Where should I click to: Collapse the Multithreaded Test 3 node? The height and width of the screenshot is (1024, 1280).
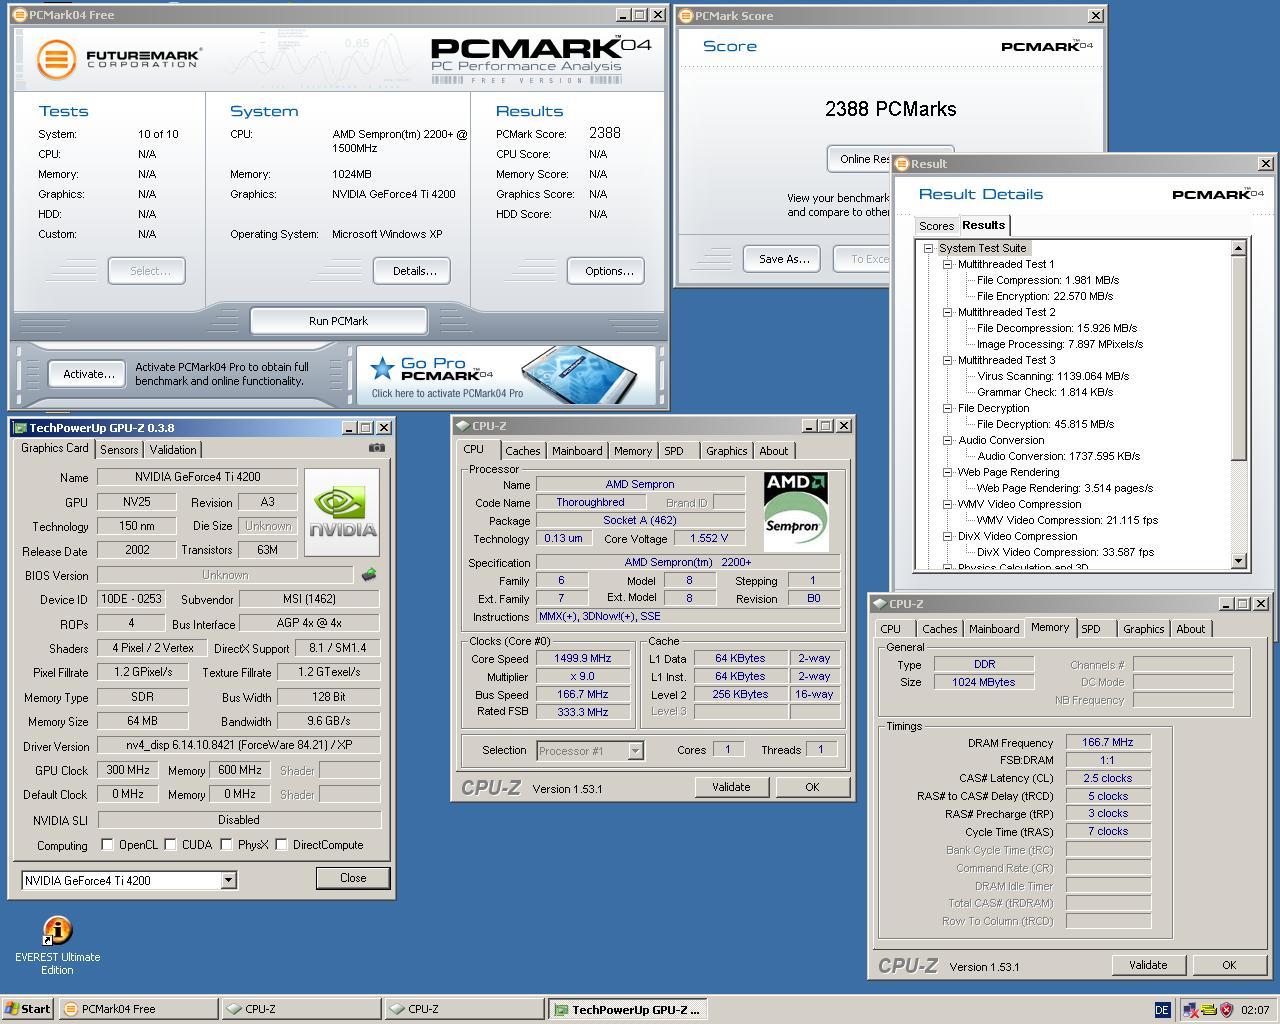click(x=948, y=360)
